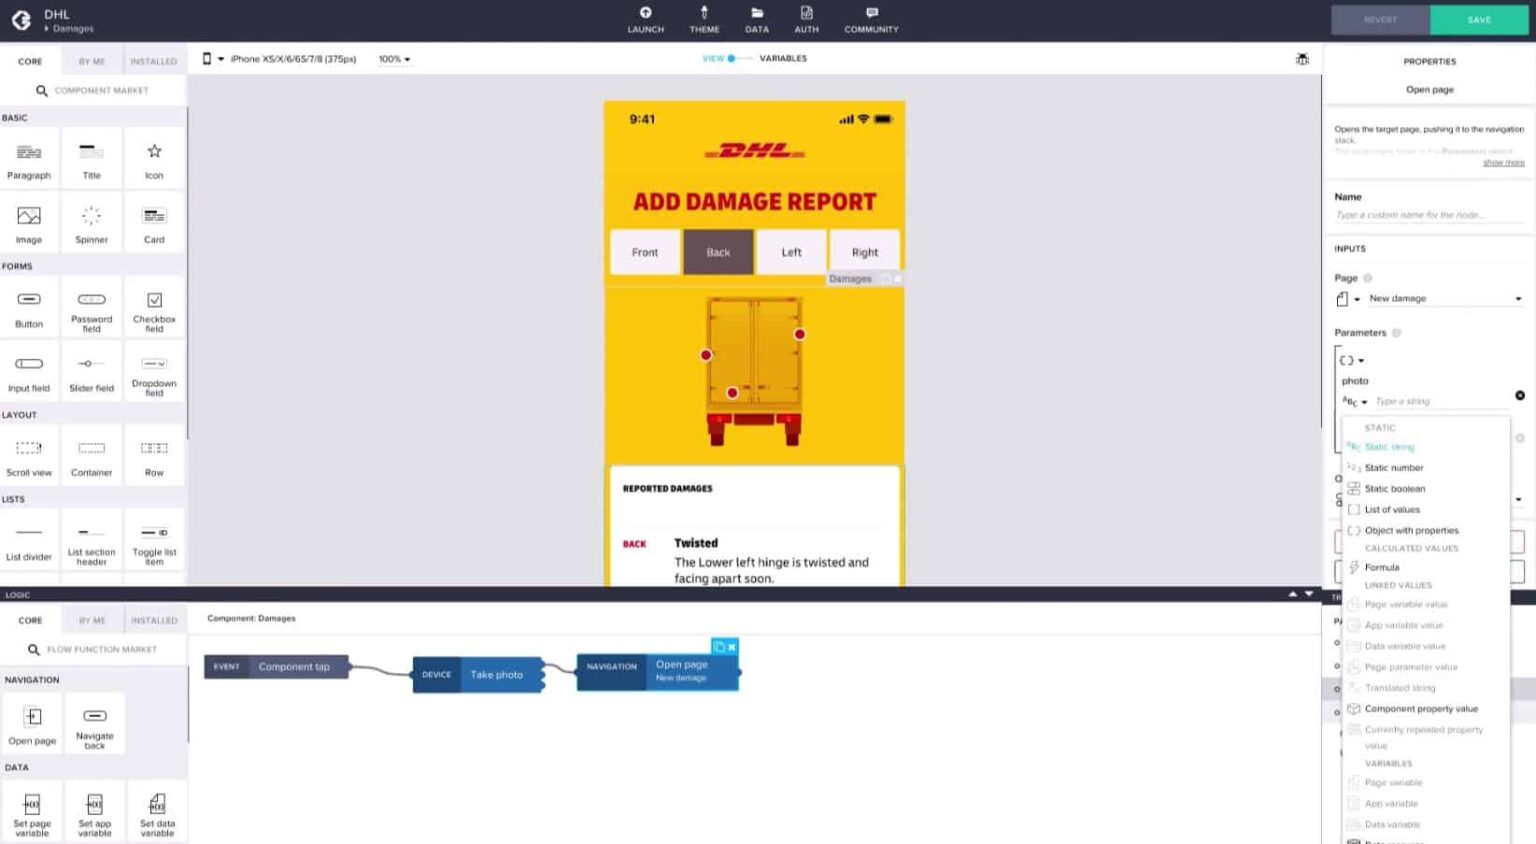Click the SAVE button
Image resolution: width=1536 pixels, height=844 pixels.
[1479, 20]
